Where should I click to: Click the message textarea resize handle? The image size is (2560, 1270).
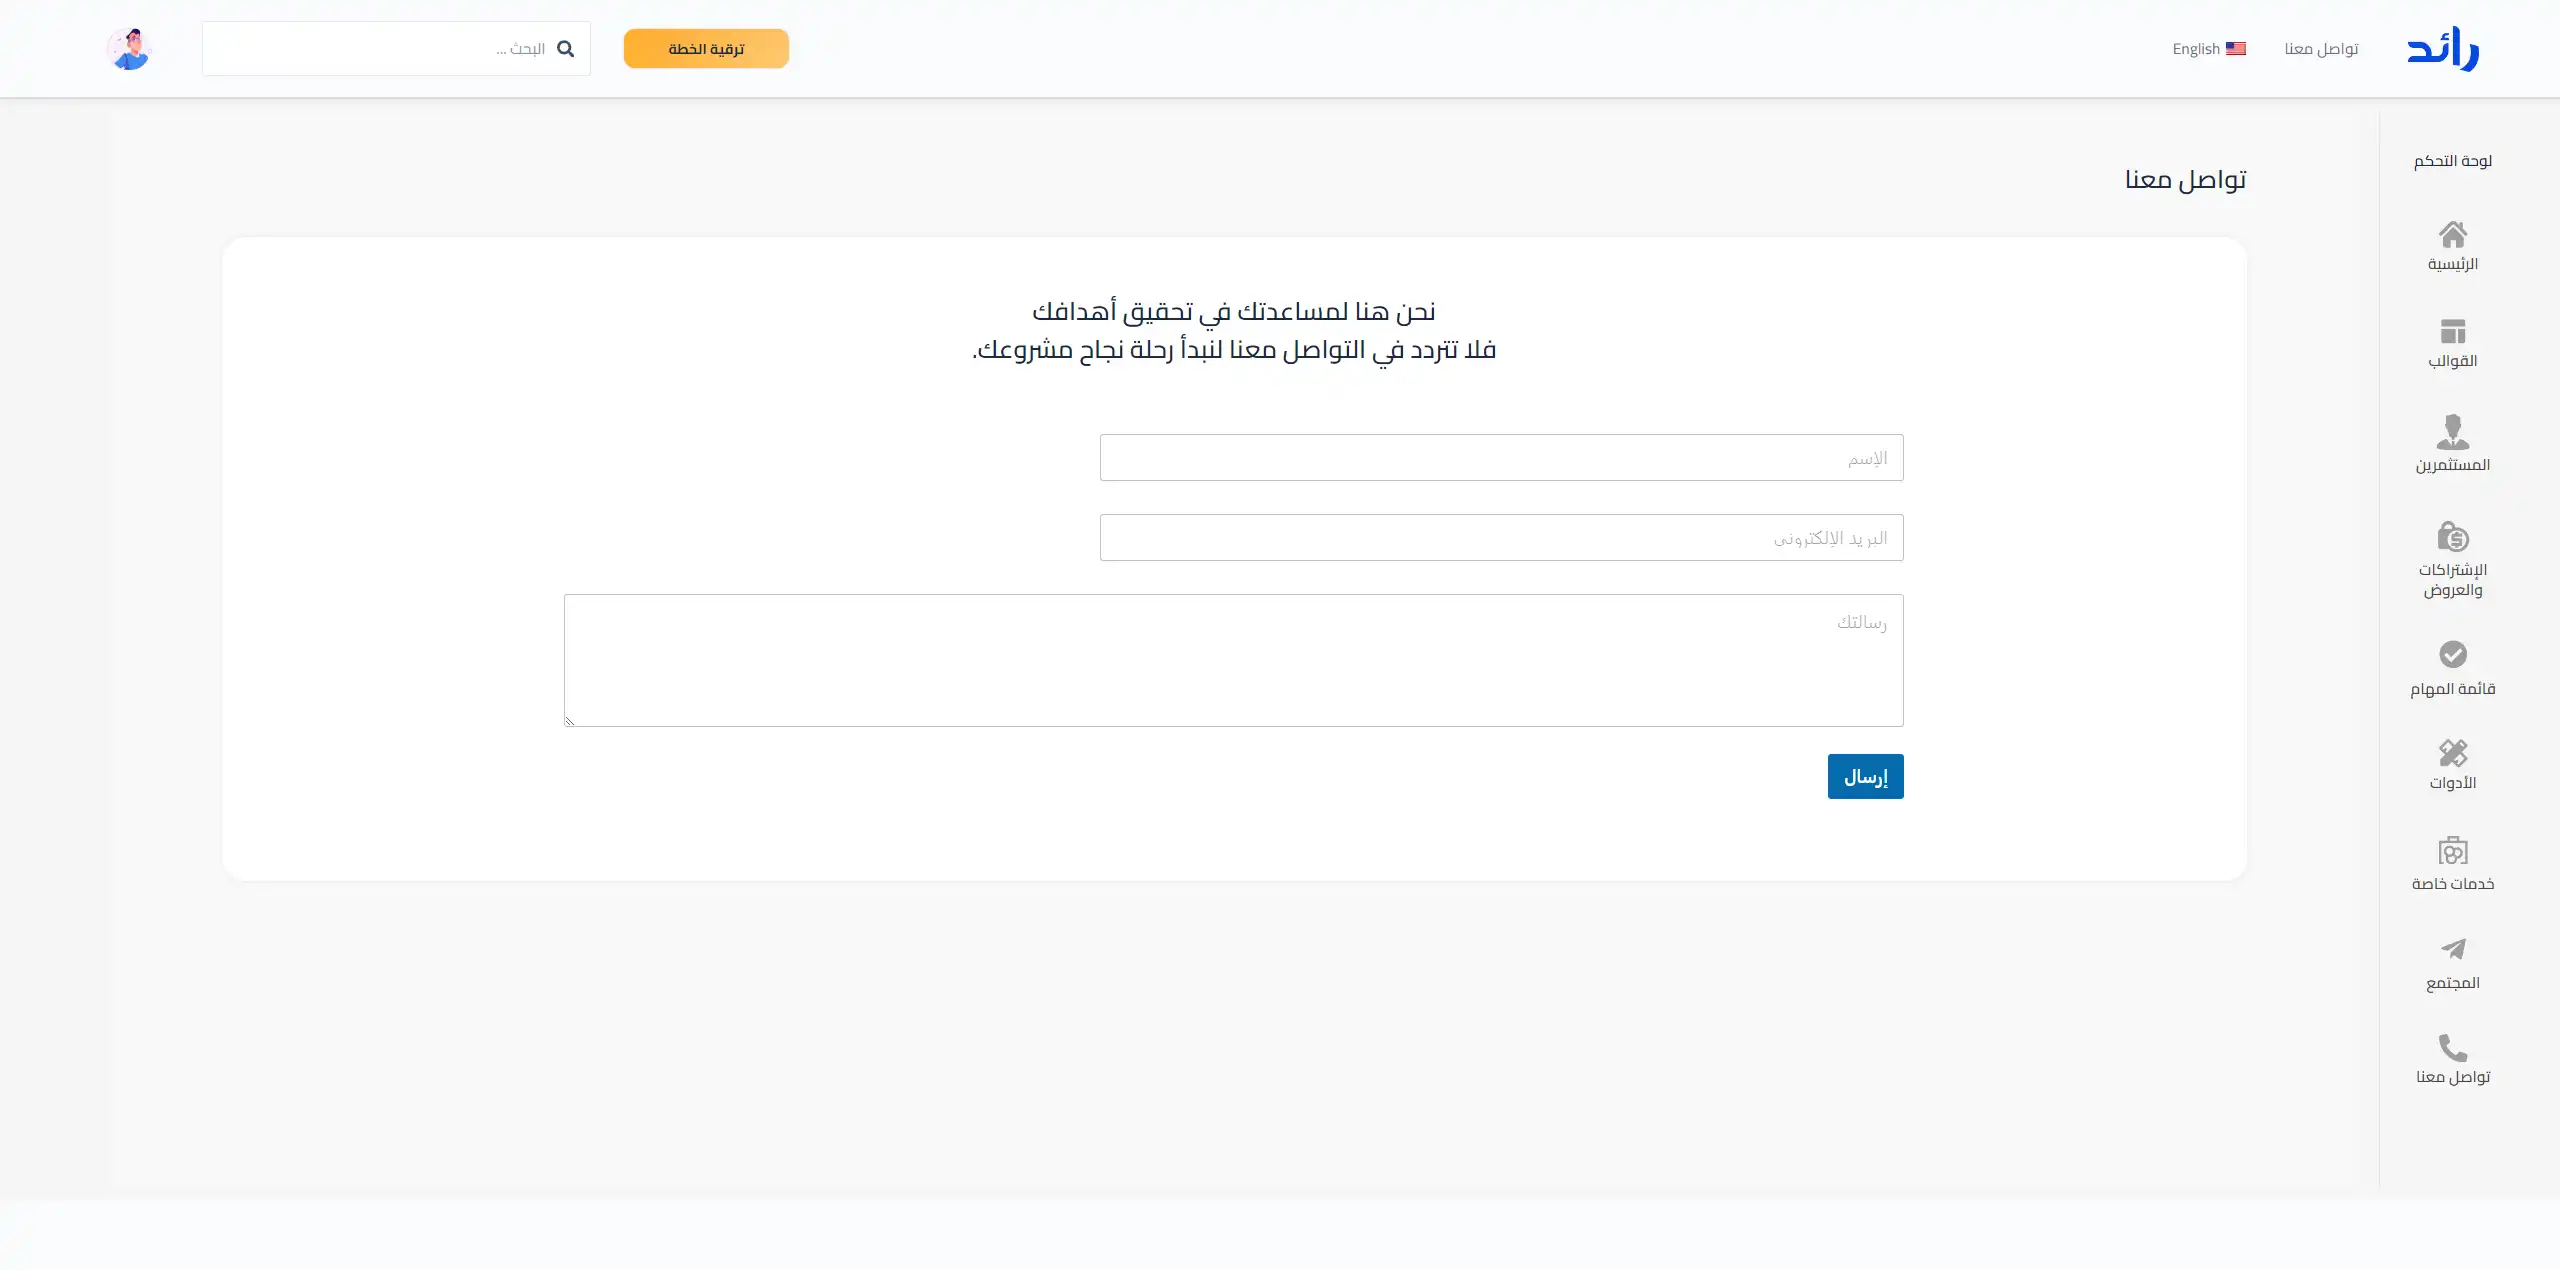(569, 721)
